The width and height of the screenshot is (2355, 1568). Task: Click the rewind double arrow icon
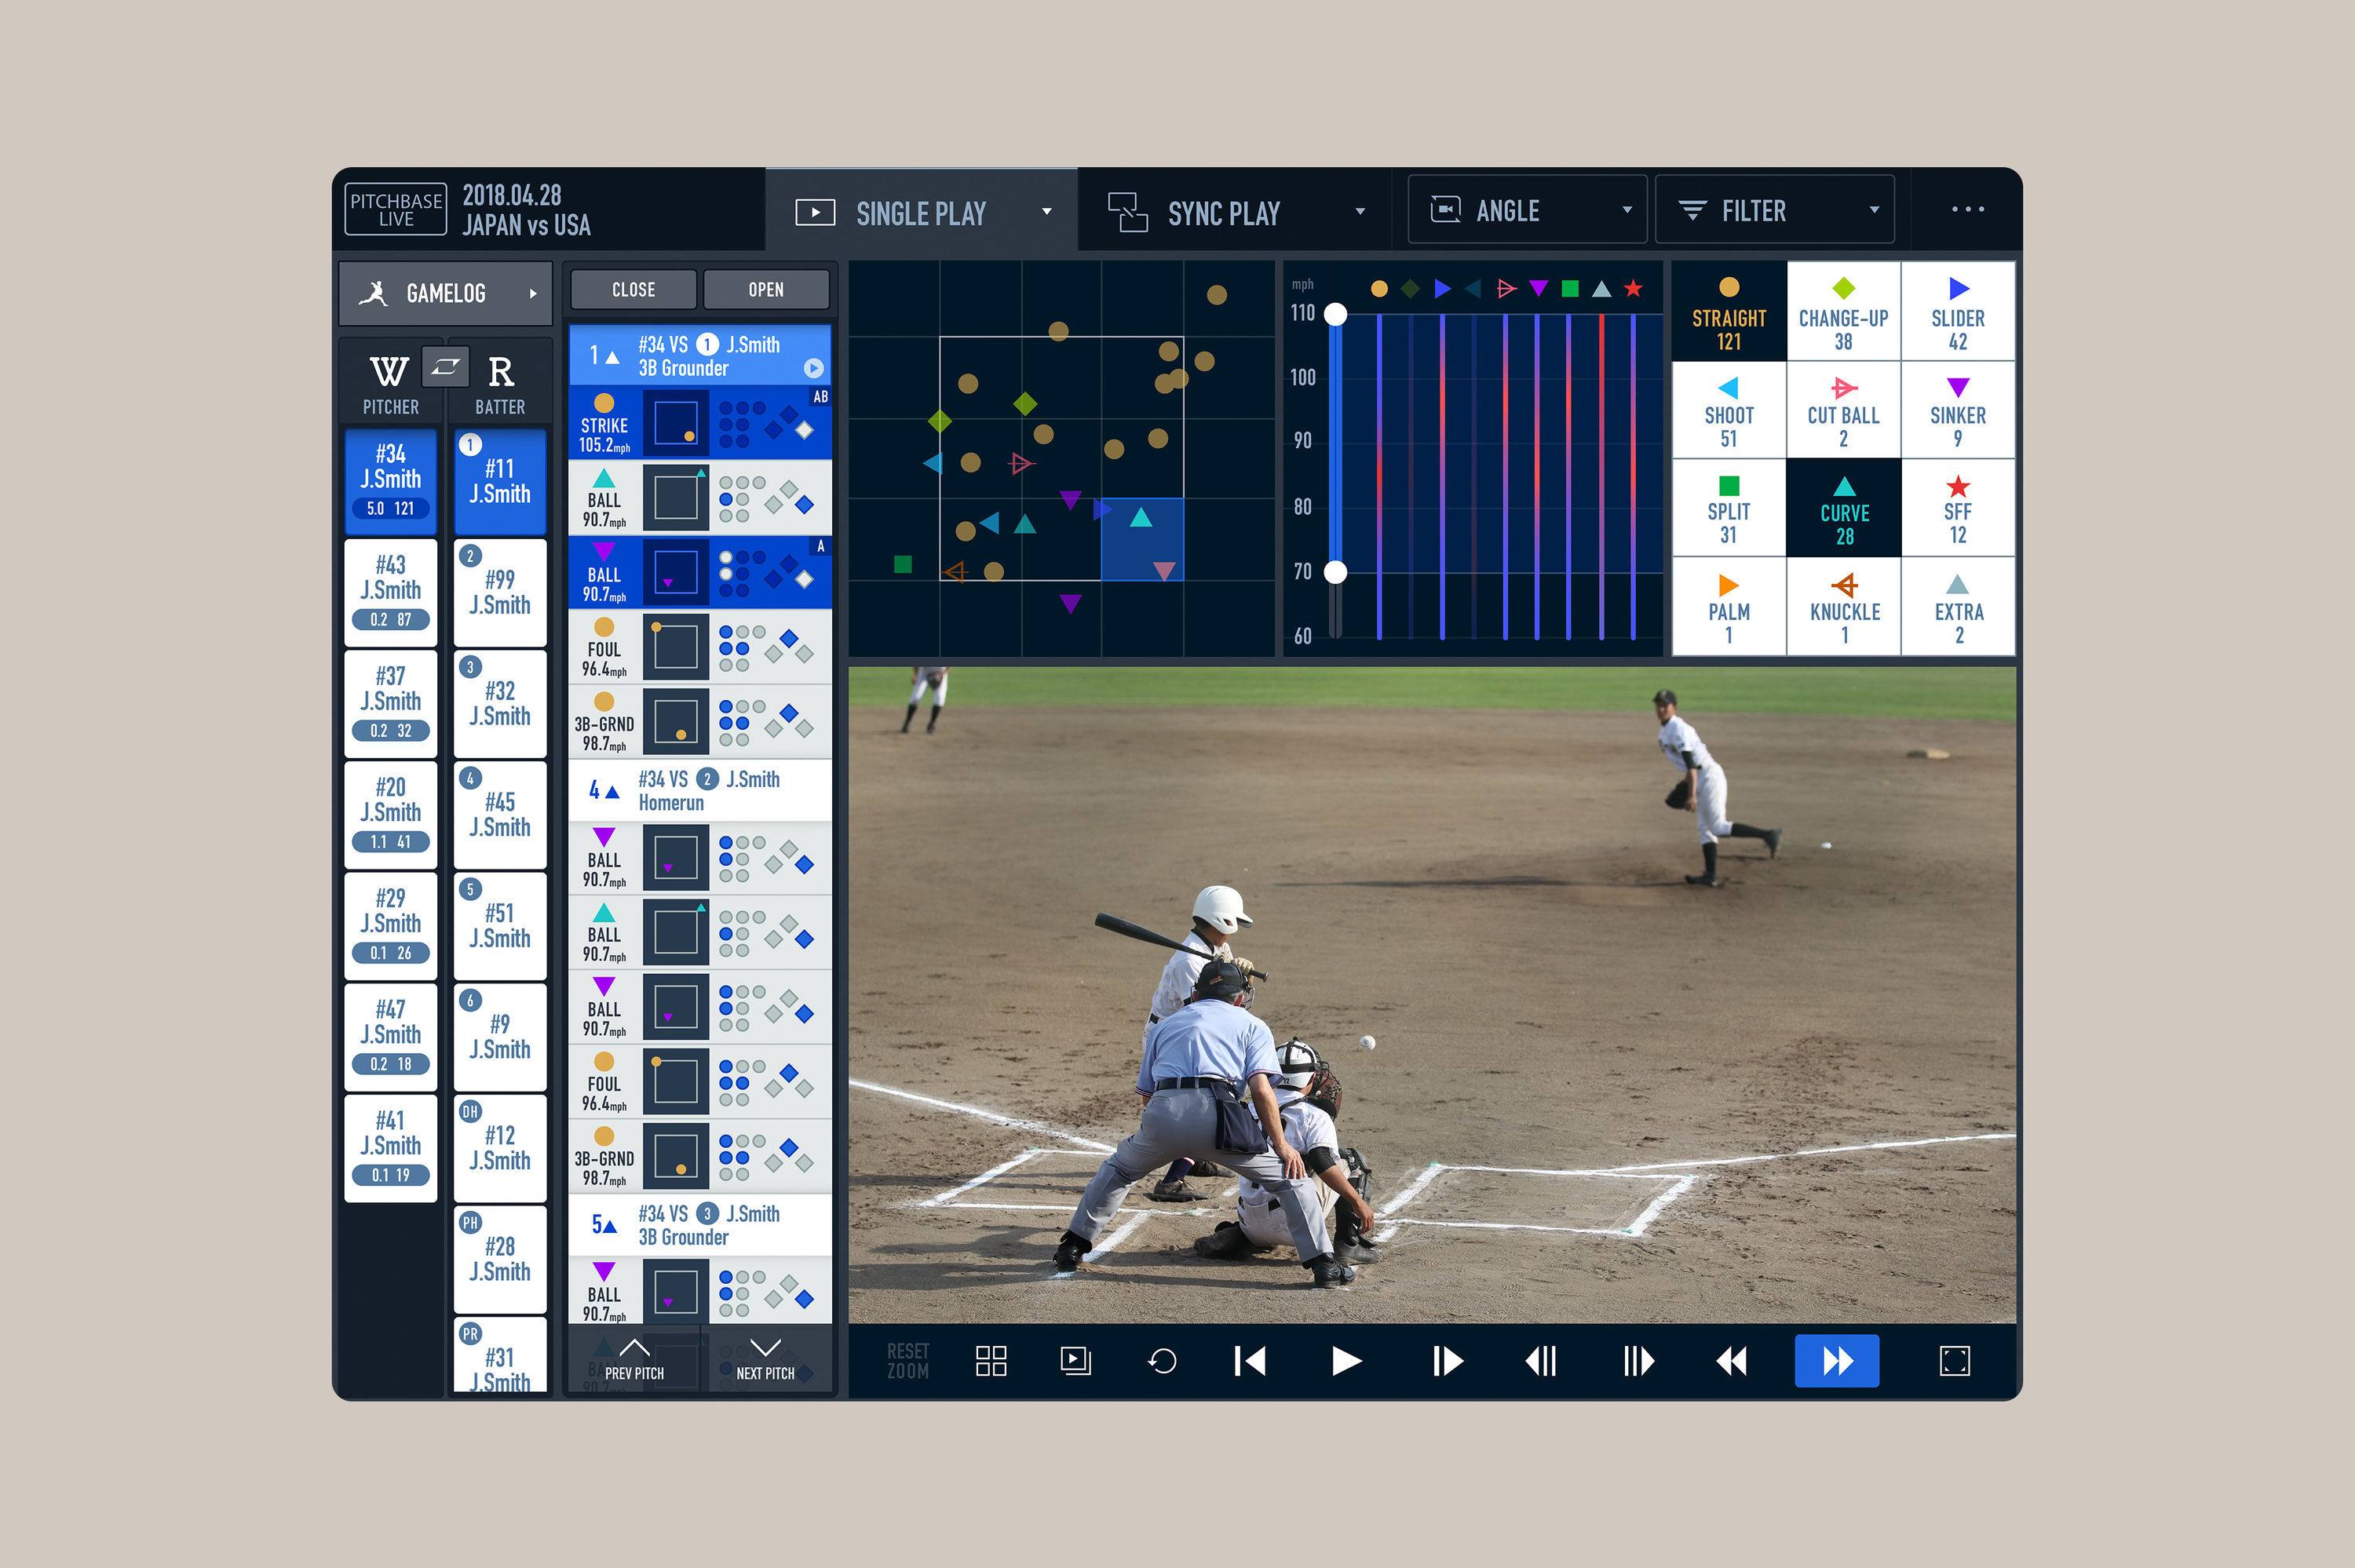pyautogui.click(x=1731, y=1361)
